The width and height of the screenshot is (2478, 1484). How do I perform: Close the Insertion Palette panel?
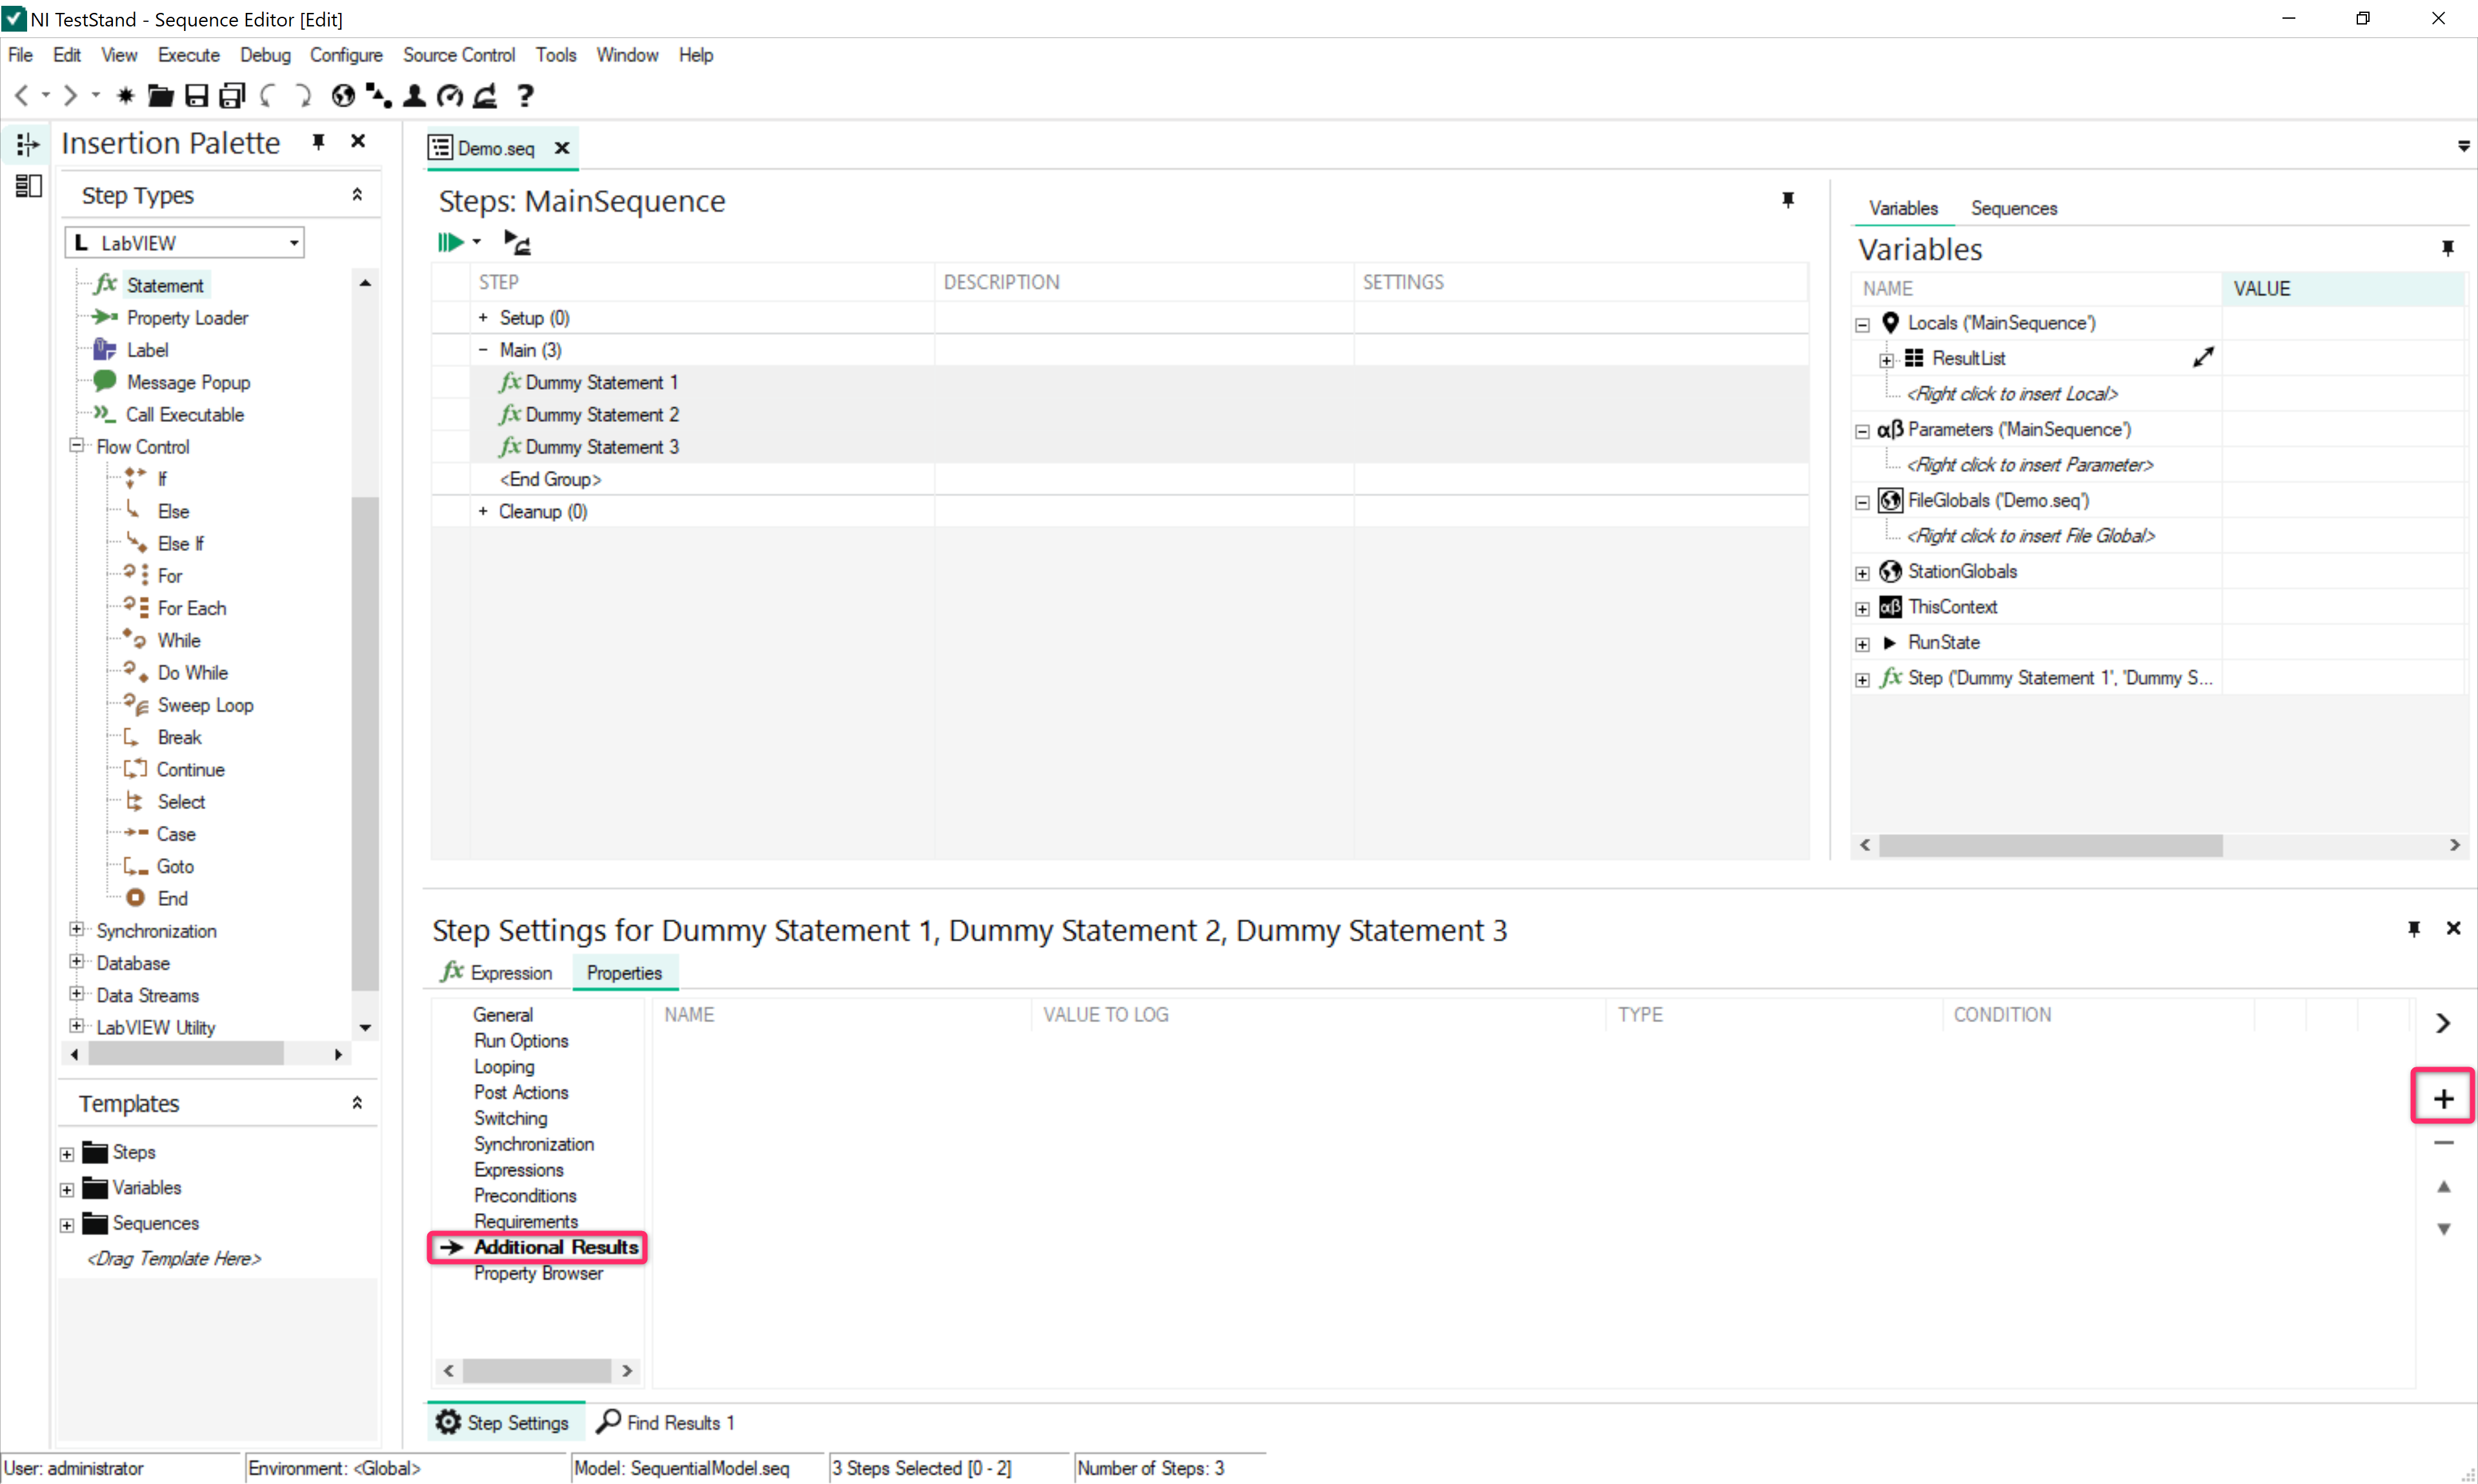pos(358,142)
